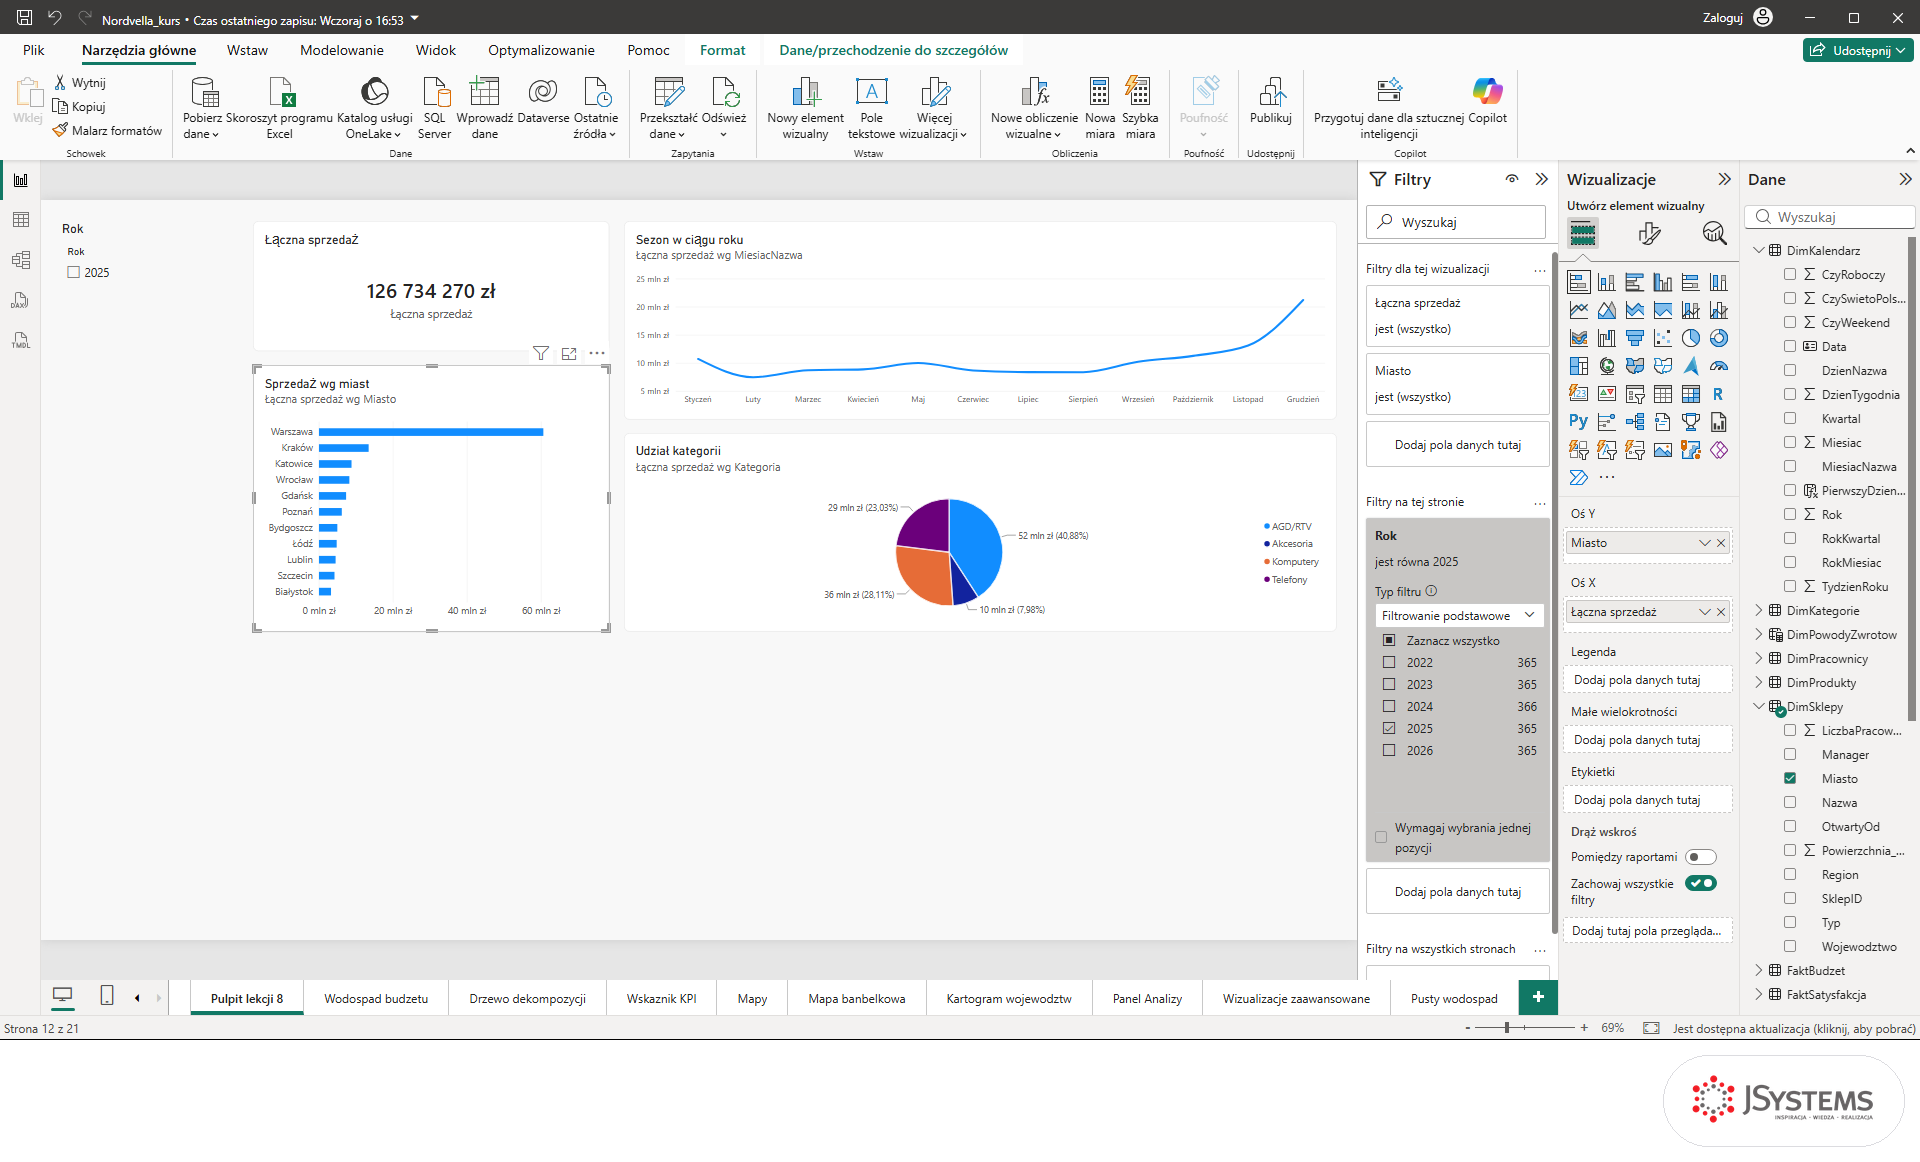1920x1162 pixels.
Task: Open Model view in left sidebar
Action: click(20, 260)
